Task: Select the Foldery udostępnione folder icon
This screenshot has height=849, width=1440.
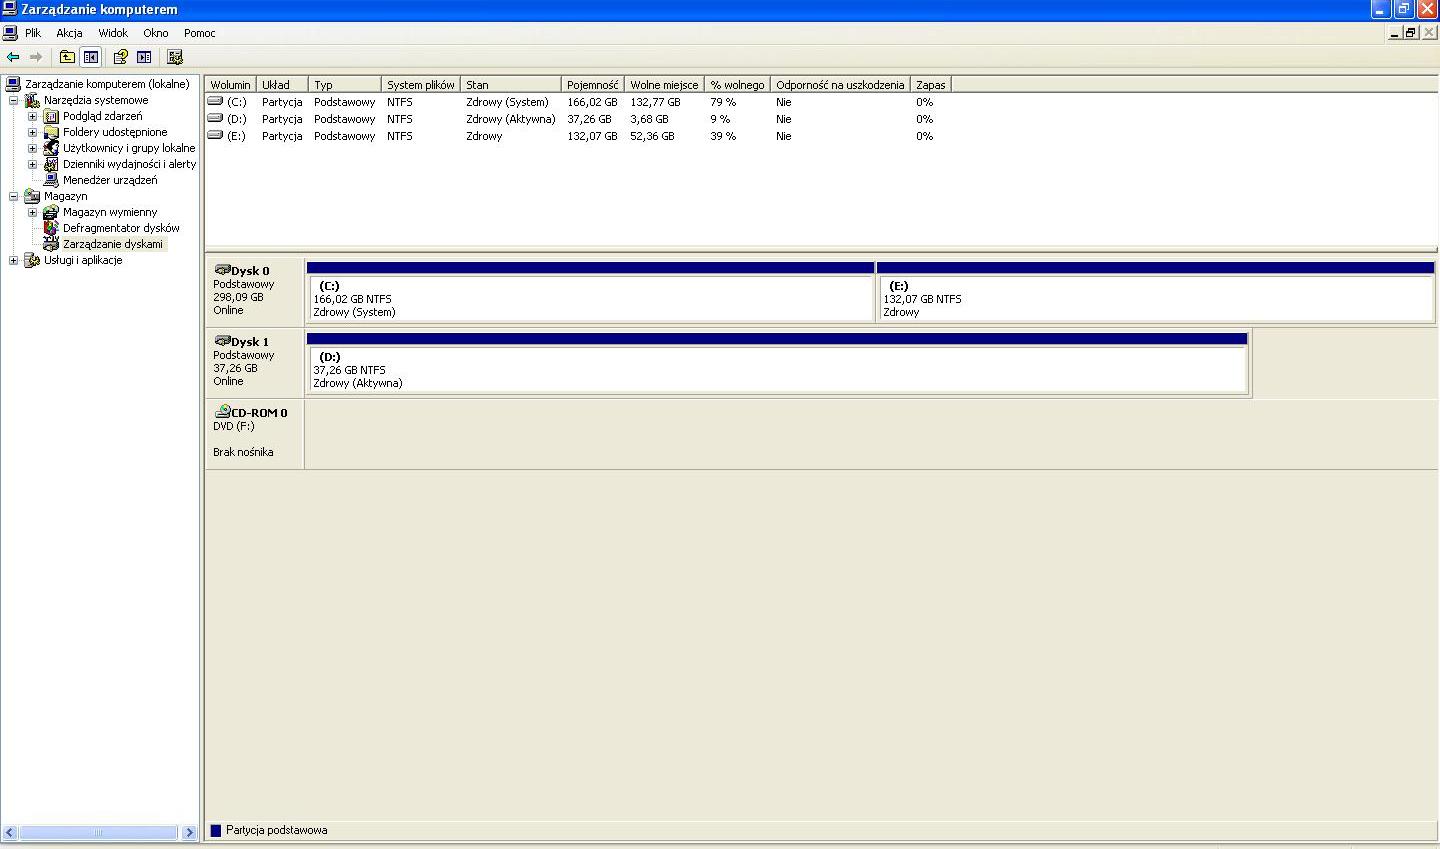Action: coord(51,132)
